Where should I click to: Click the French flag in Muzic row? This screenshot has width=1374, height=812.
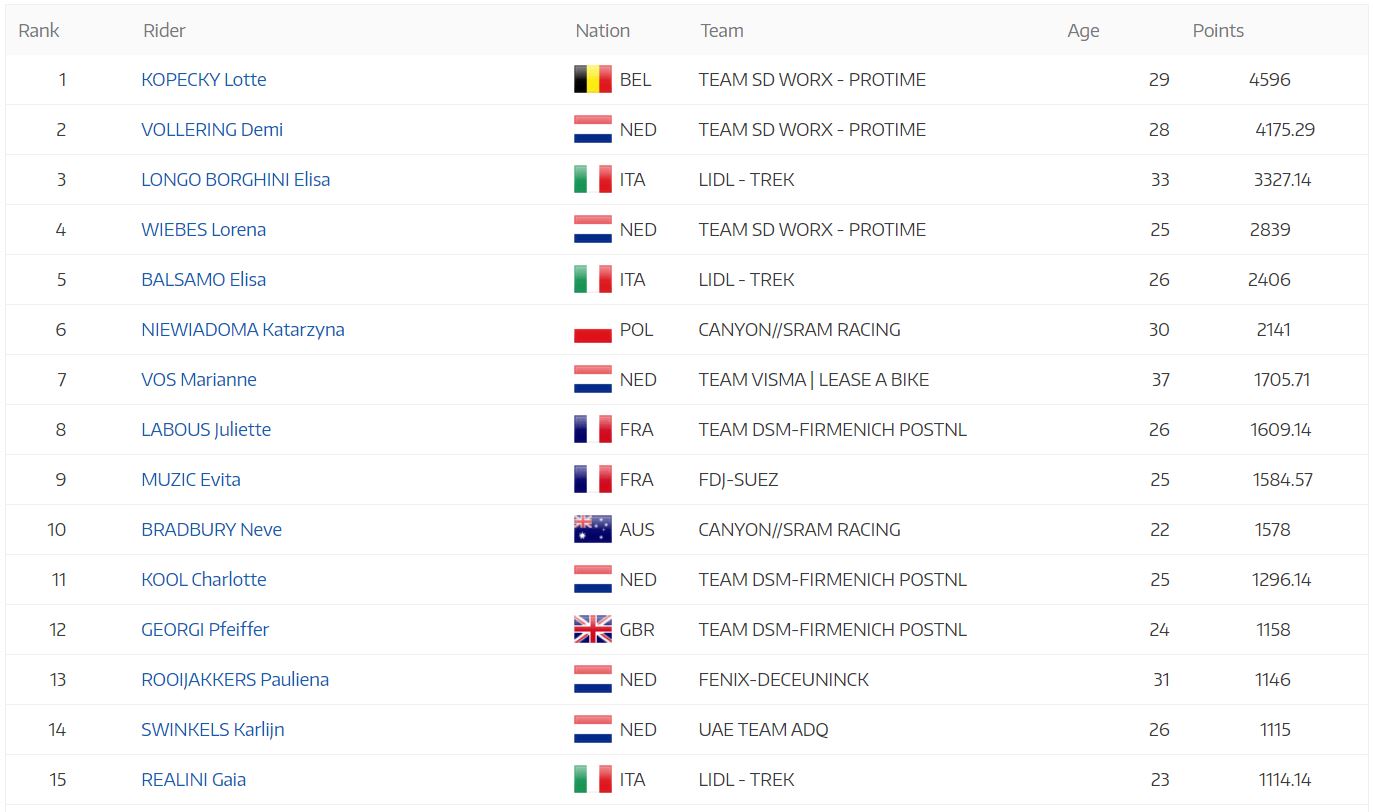pyautogui.click(x=592, y=479)
